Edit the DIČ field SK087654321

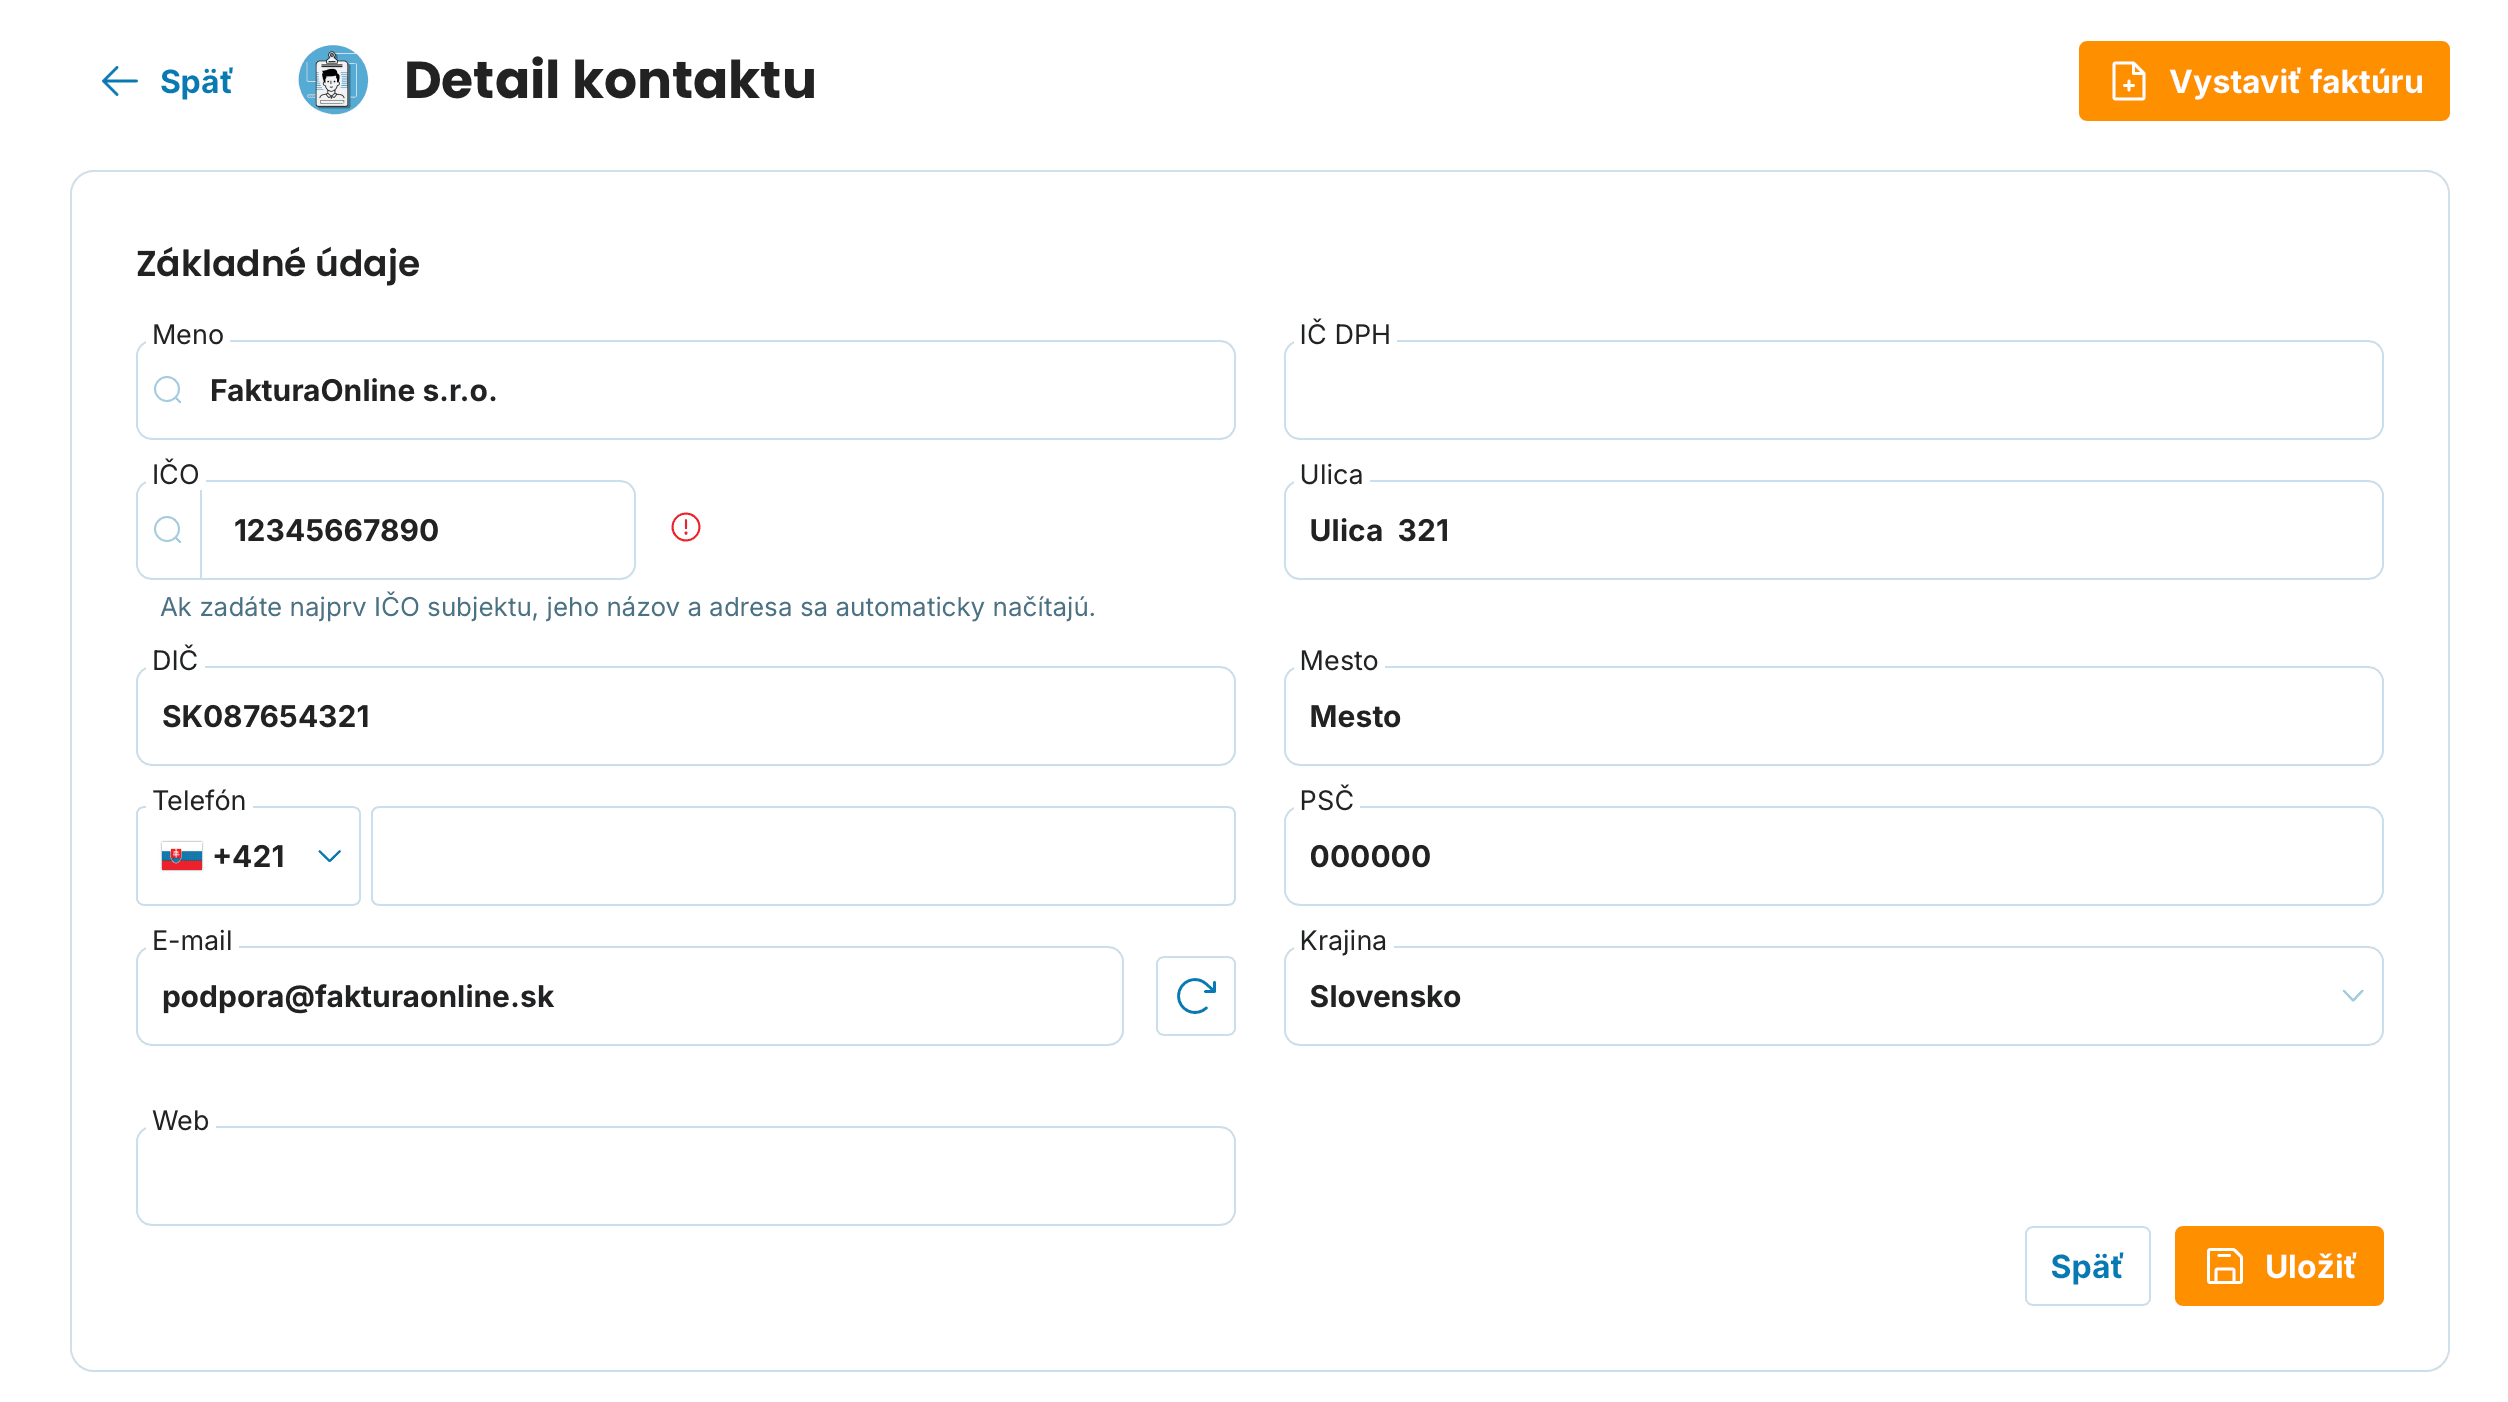click(x=686, y=716)
